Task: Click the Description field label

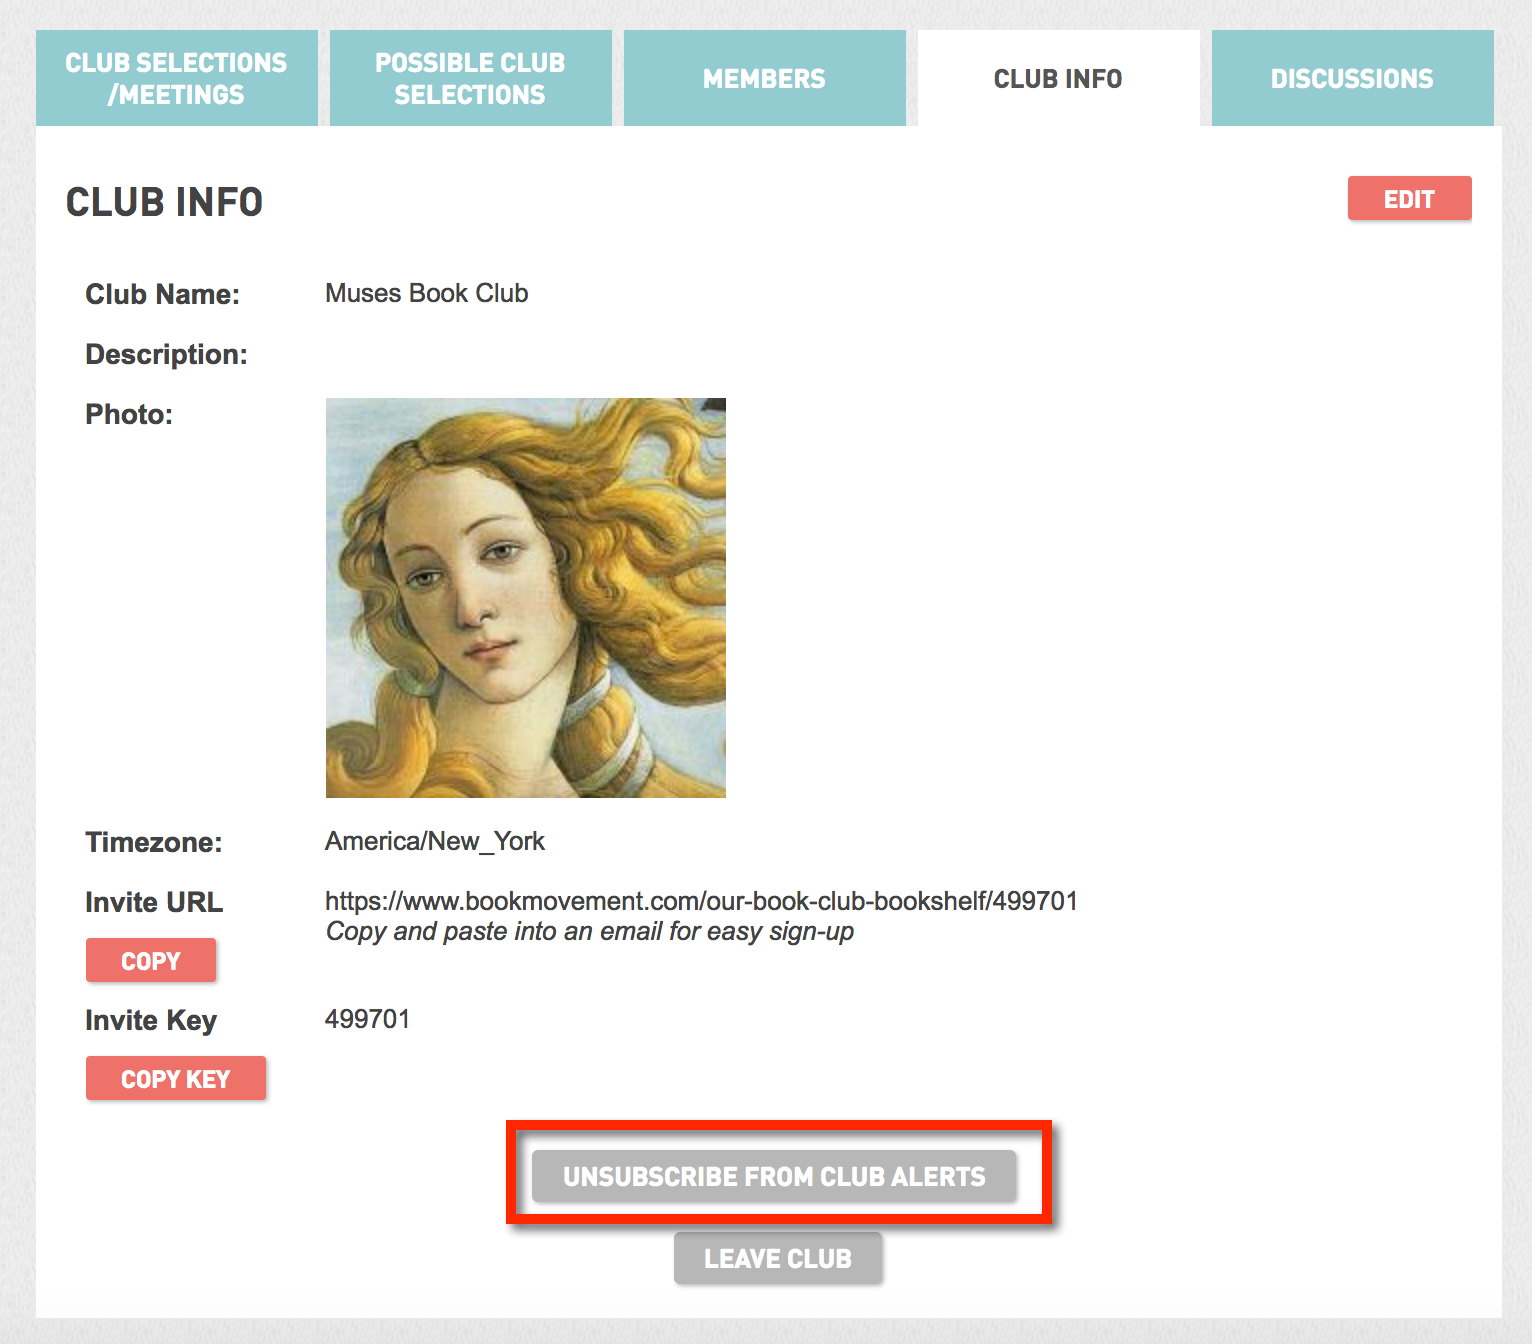Action: [166, 354]
